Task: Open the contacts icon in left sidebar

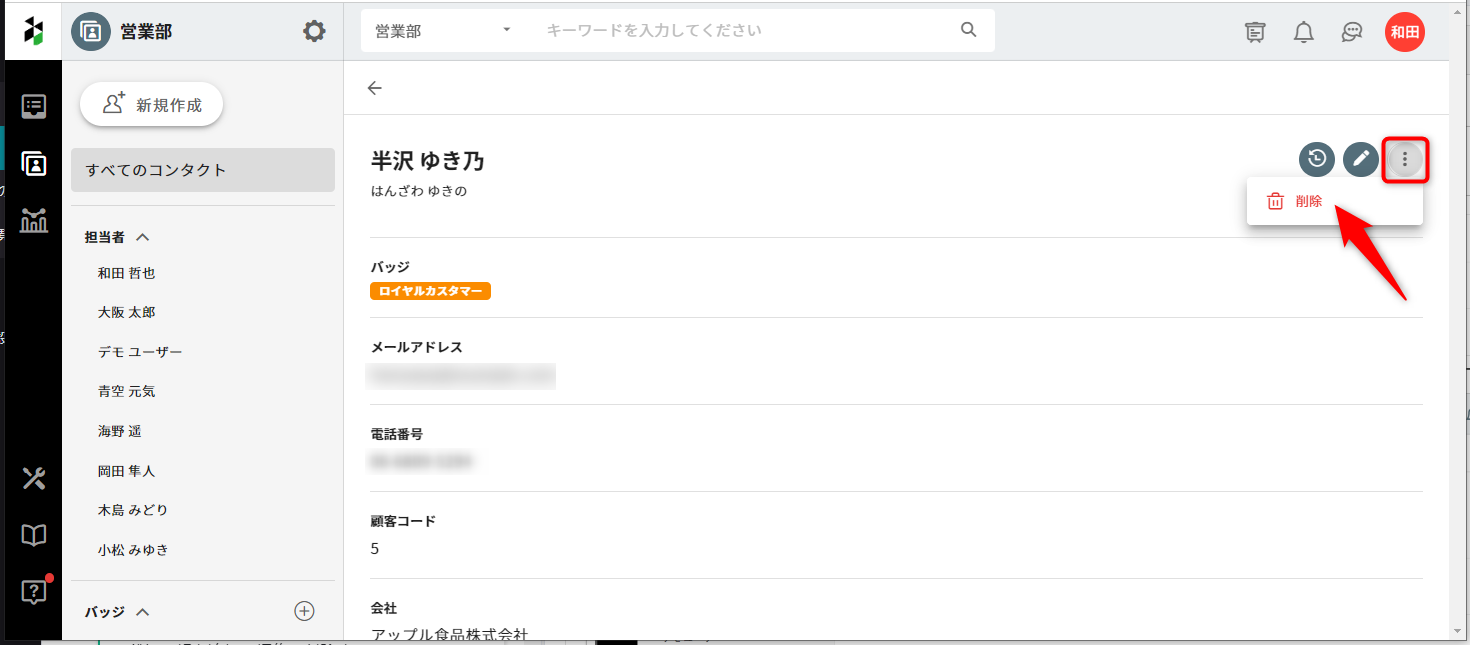Action: (x=34, y=163)
